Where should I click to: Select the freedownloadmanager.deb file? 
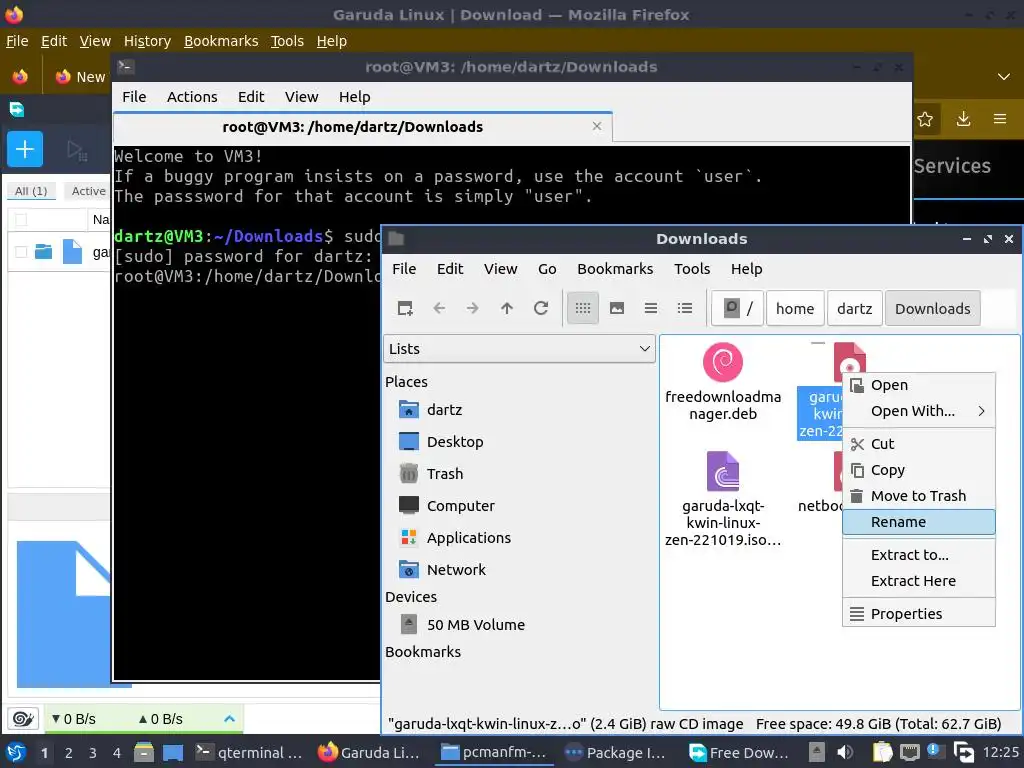point(722,382)
